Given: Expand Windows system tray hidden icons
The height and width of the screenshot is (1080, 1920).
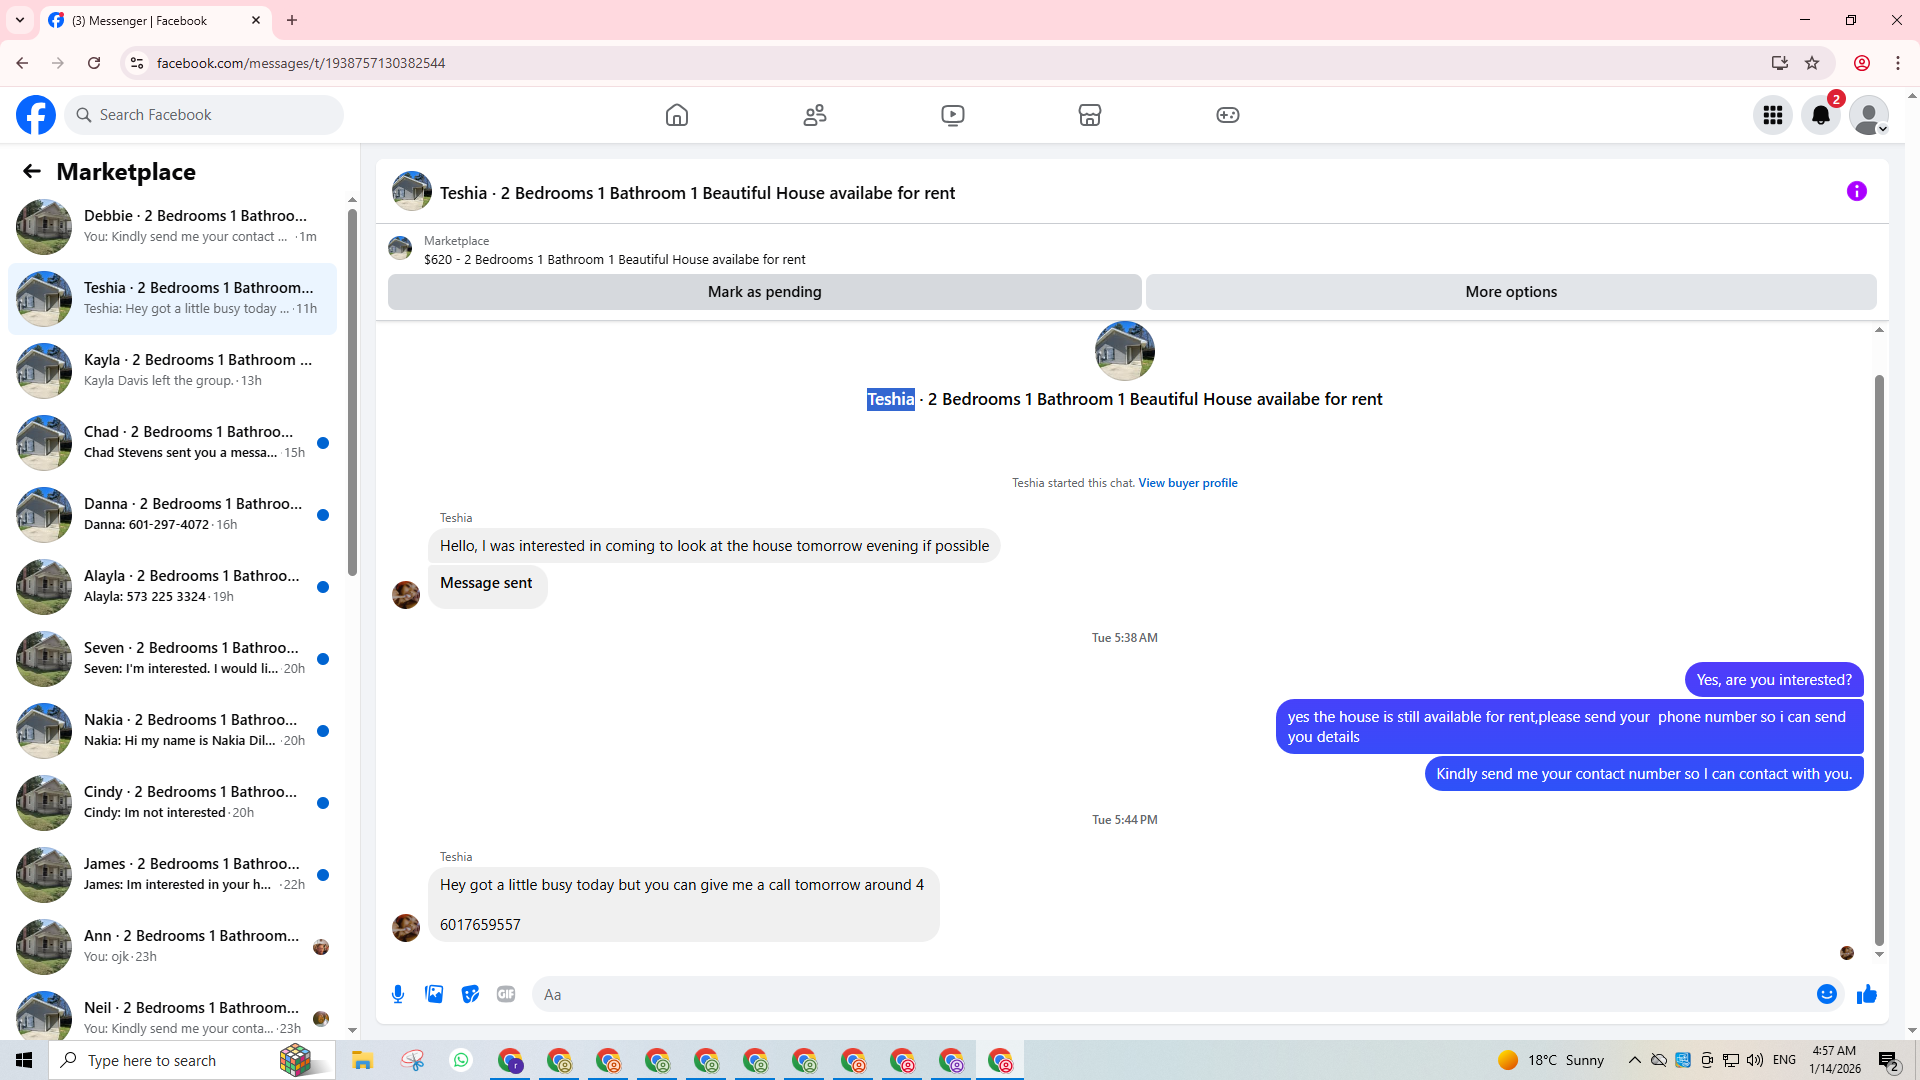Looking at the screenshot, I should coord(1634,1060).
